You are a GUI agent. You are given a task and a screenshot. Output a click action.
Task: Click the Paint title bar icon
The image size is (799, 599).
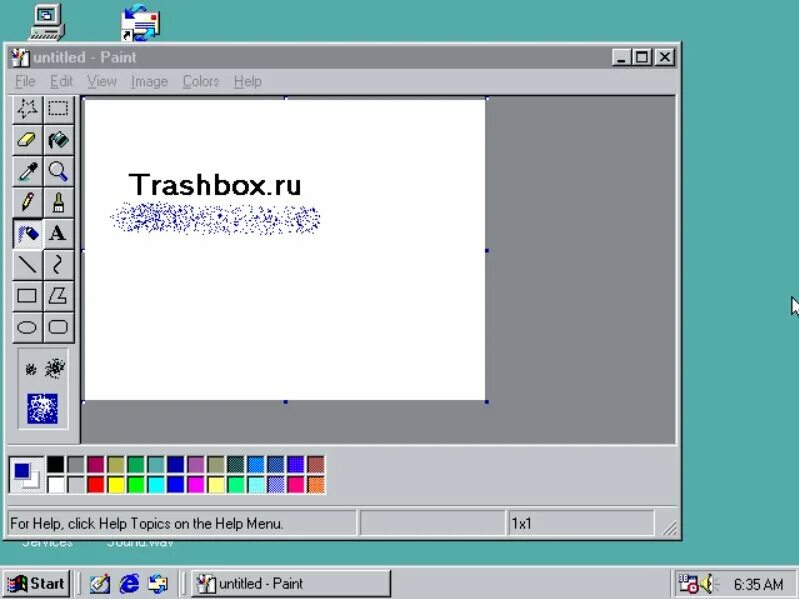tap(20, 58)
